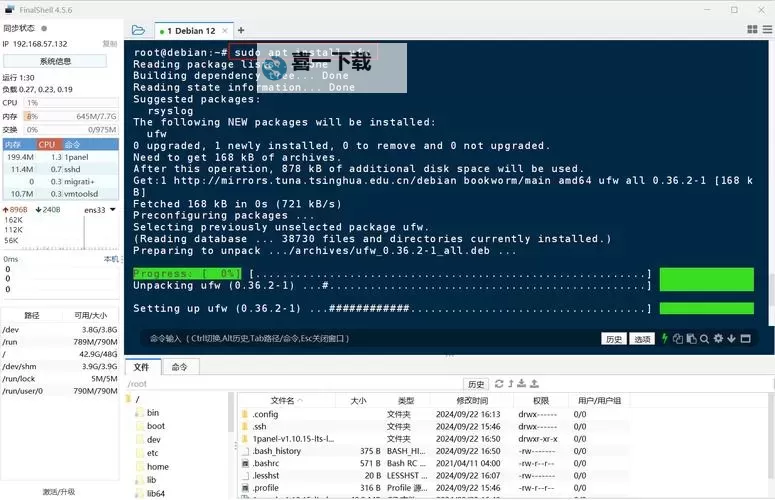Select etc folder in directory tree
Viewport: 775px width, 500px height.
153,453
